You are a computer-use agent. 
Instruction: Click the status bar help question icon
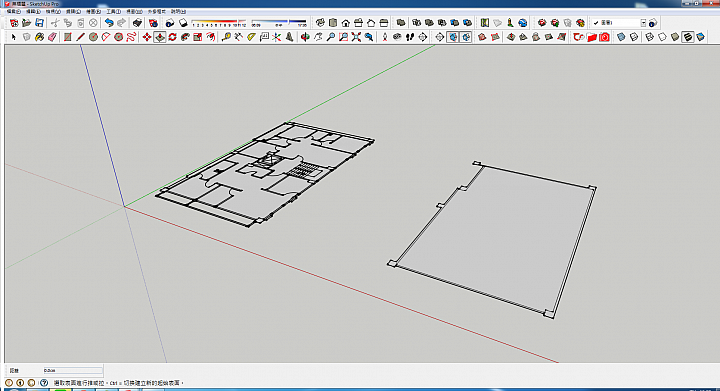point(44,383)
